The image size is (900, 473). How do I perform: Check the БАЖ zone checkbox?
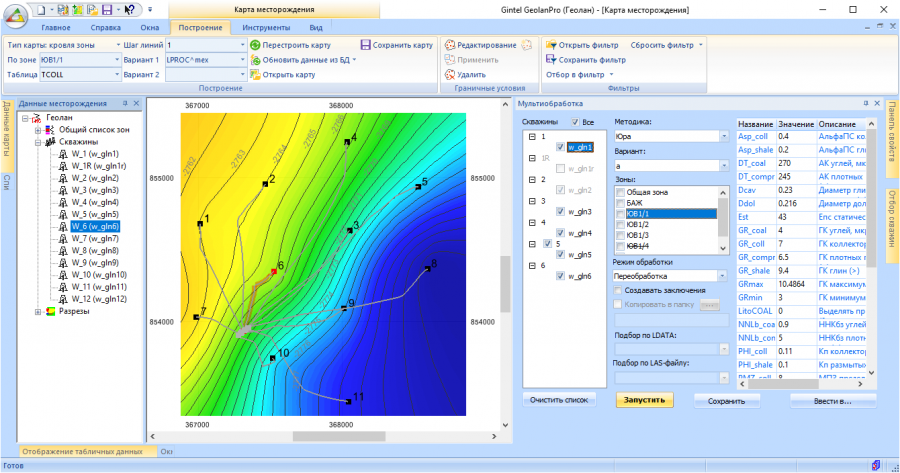(620, 203)
